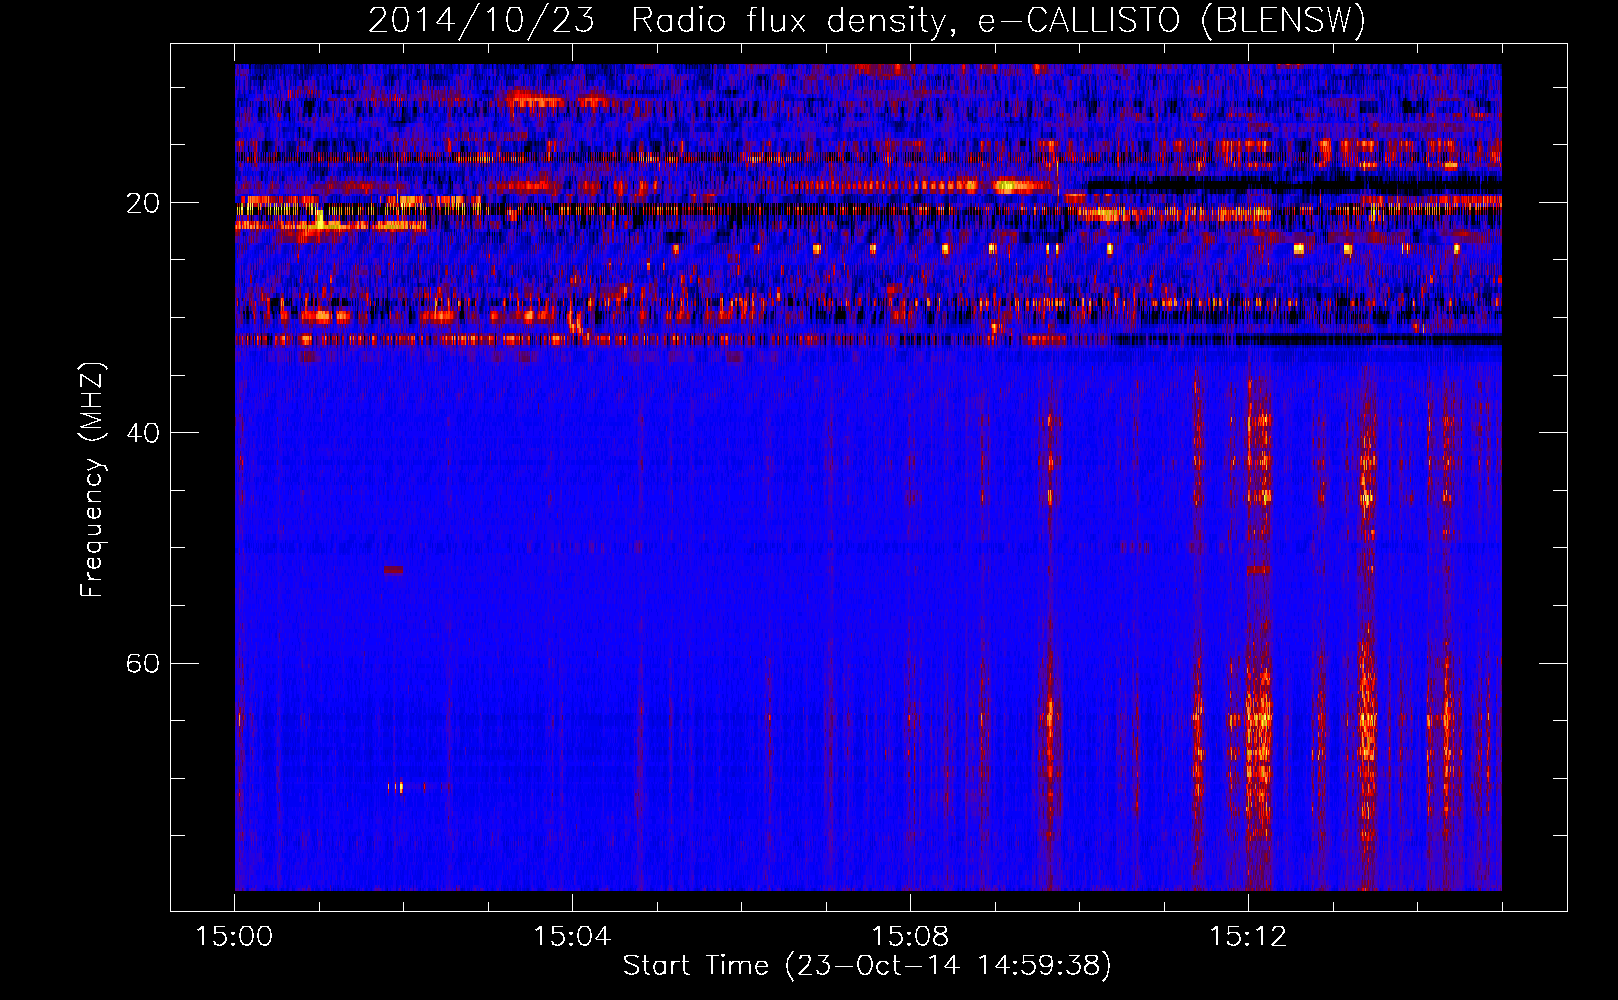The width and height of the screenshot is (1618, 1000).
Task: Click the 15:04 time axis label
Action: tap(572, 936)
